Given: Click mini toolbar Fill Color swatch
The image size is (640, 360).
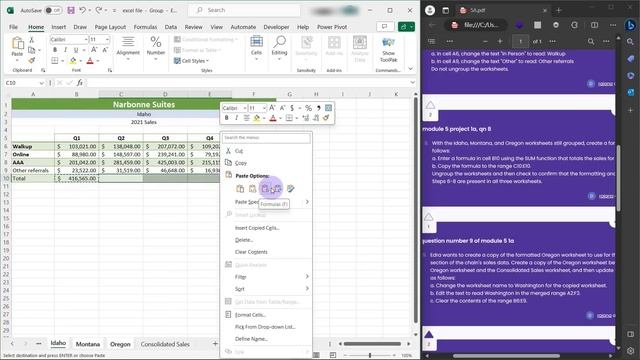Looking at the screenshot, I should [x=256, y=118].
